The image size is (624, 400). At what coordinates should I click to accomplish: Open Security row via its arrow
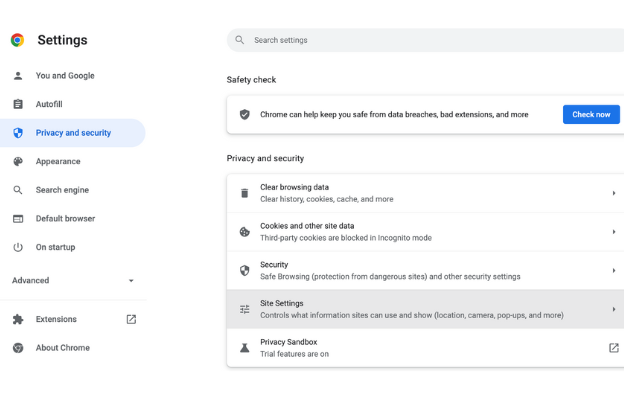[x=614, y=271]
